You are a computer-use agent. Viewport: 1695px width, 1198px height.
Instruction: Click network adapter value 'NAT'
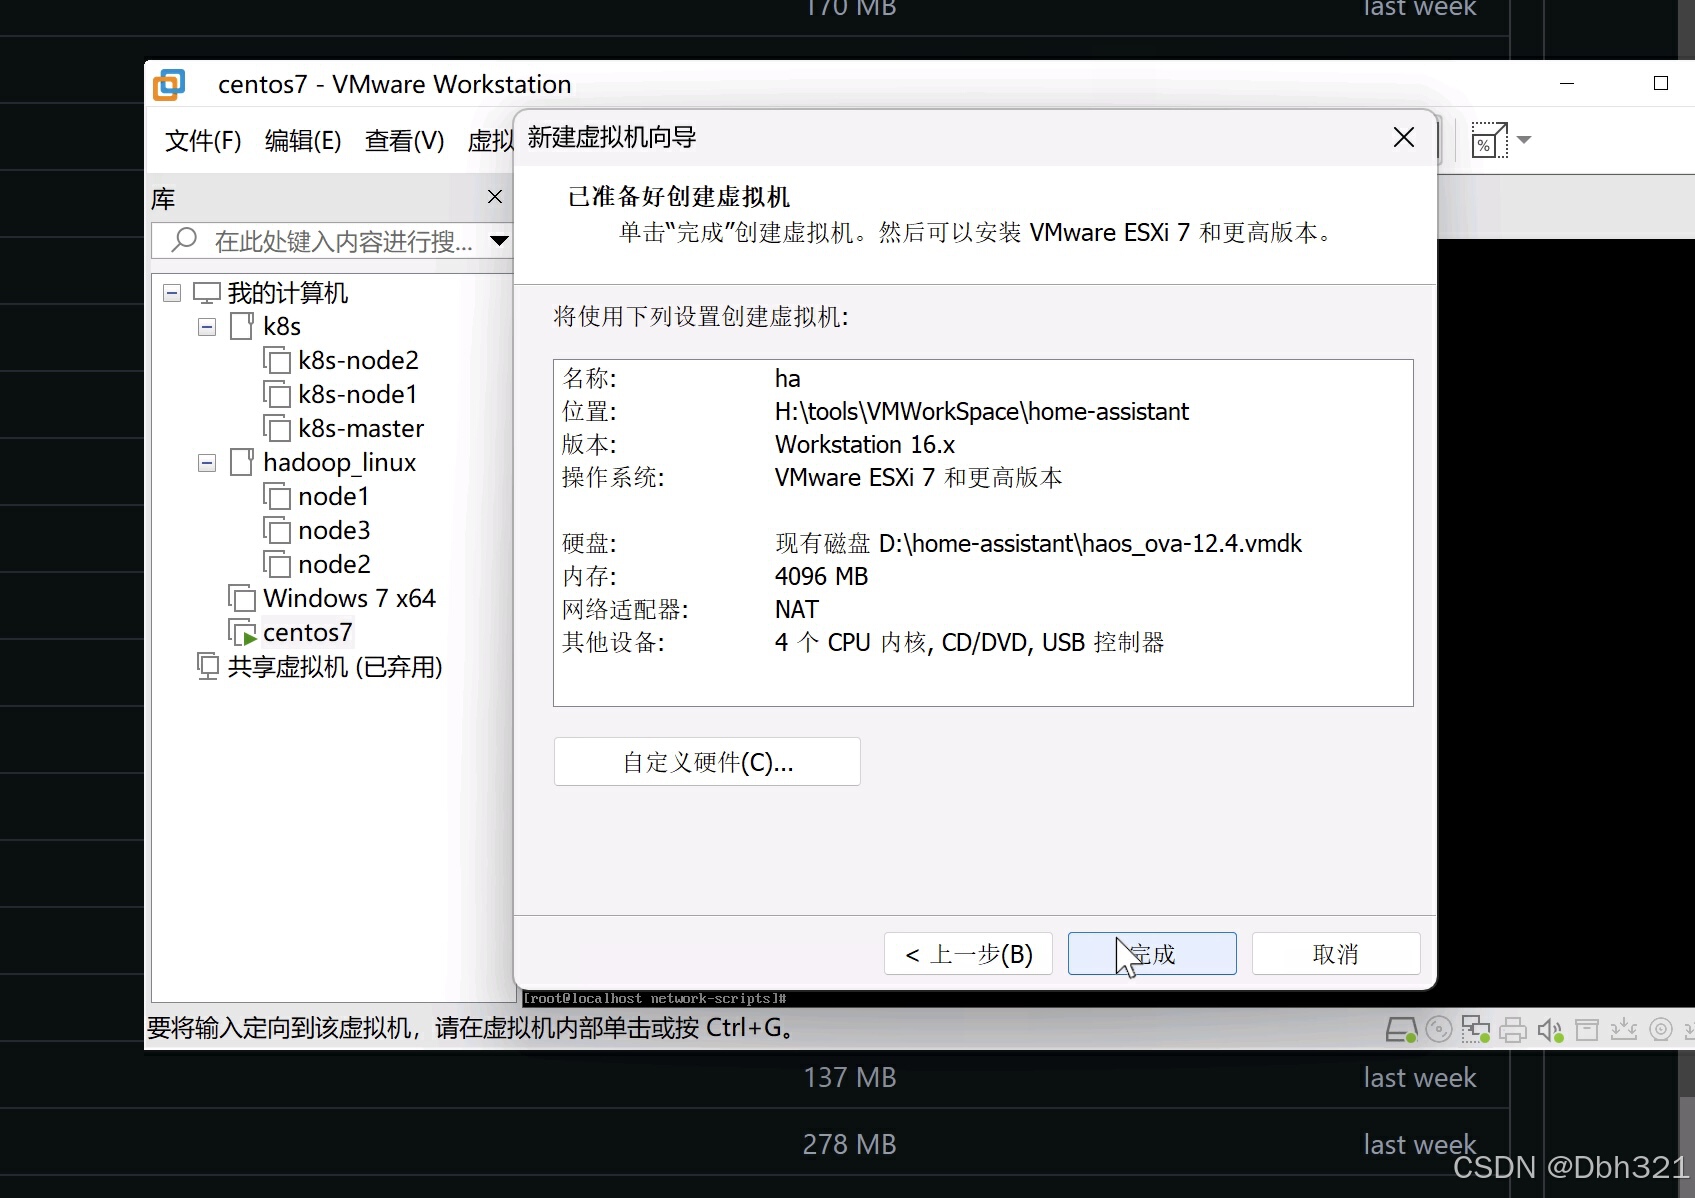click(797, 609)
